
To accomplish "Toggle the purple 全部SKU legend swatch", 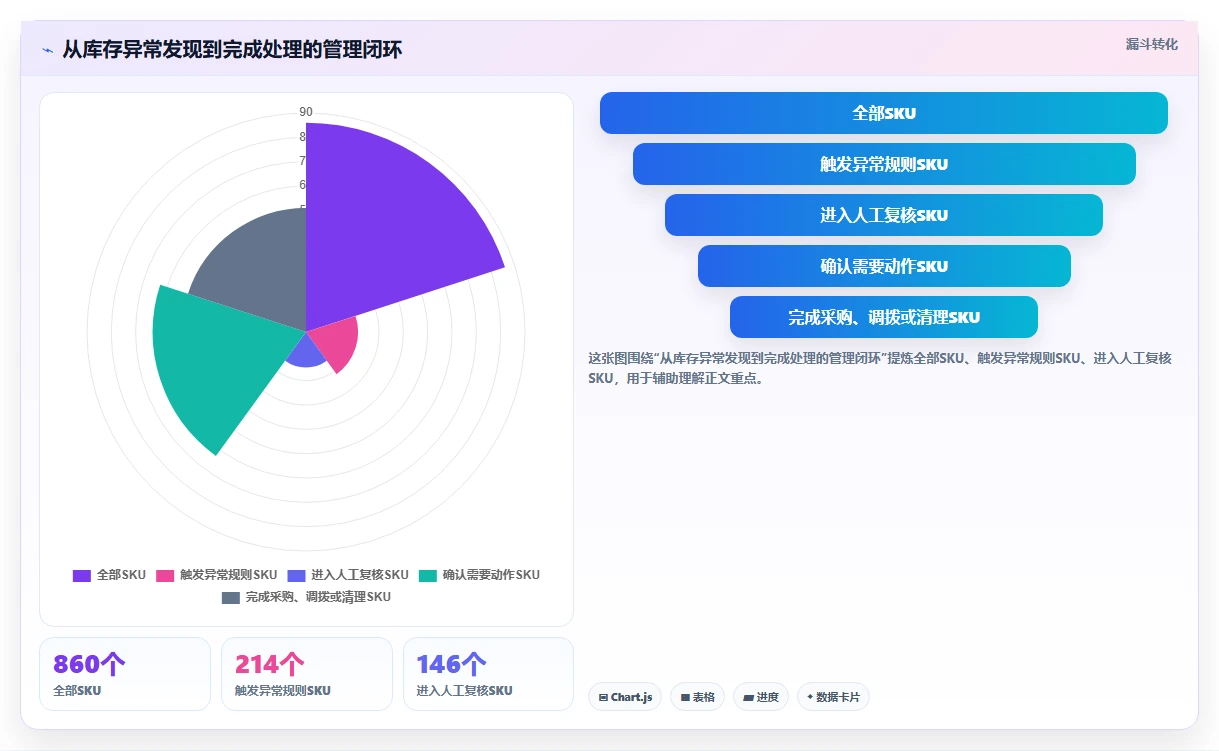I will [82, 575].
